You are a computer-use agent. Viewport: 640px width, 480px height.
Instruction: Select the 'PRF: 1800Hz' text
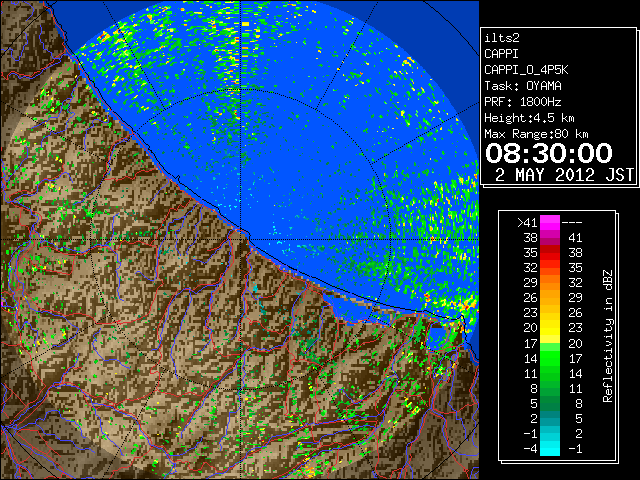click(523, 102)
